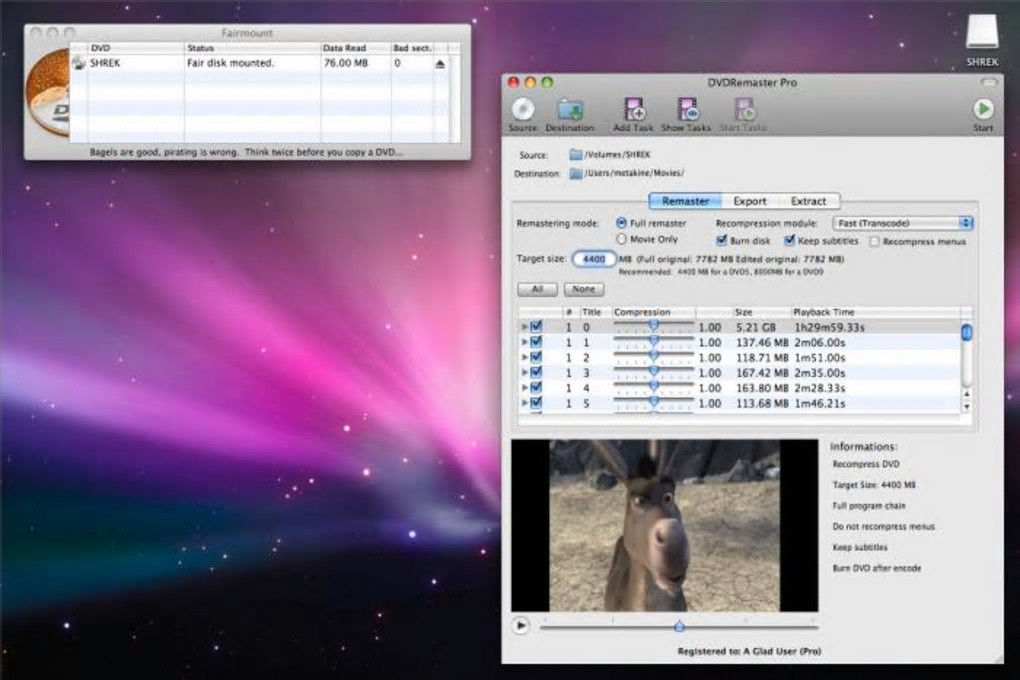Expand the title 2 row triangle
This screenshot has height=680, width=1020.
524,357
